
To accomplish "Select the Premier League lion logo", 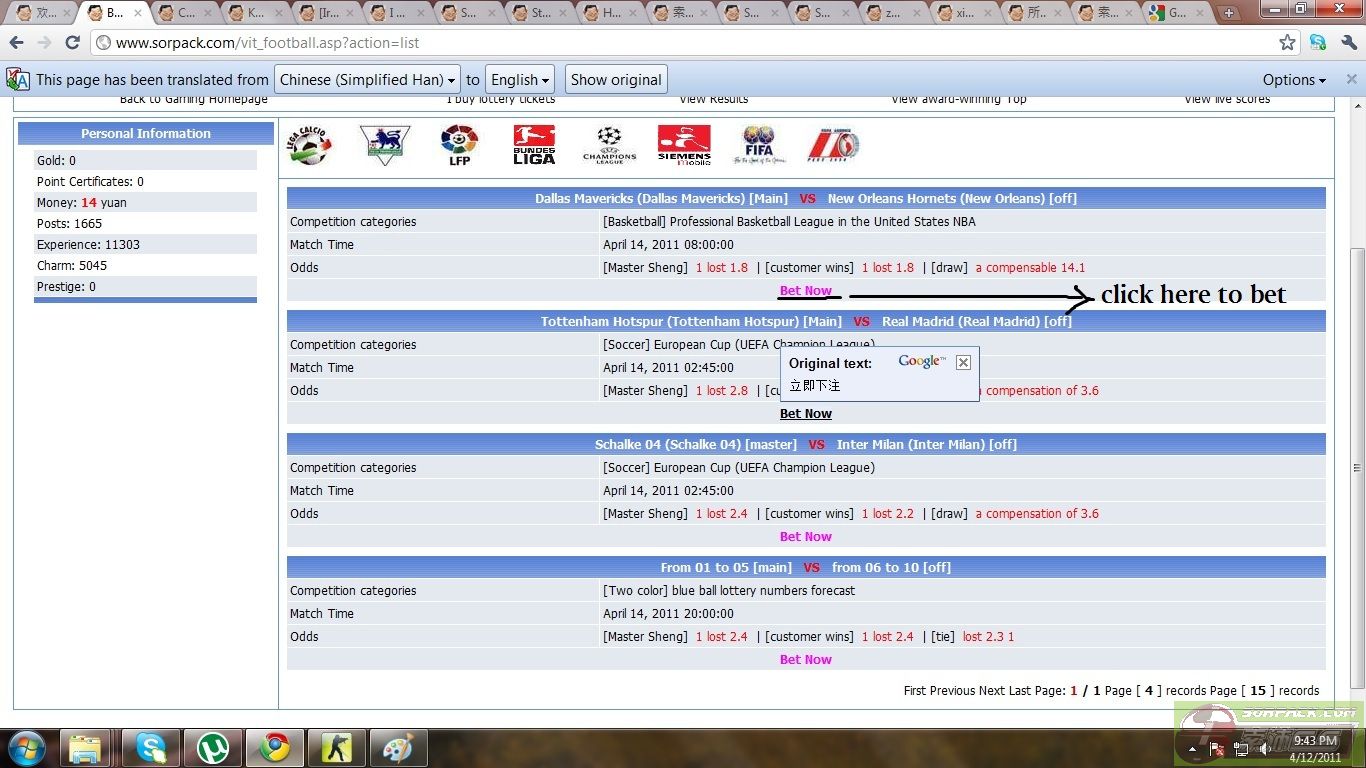I will [x=384, y=145].
